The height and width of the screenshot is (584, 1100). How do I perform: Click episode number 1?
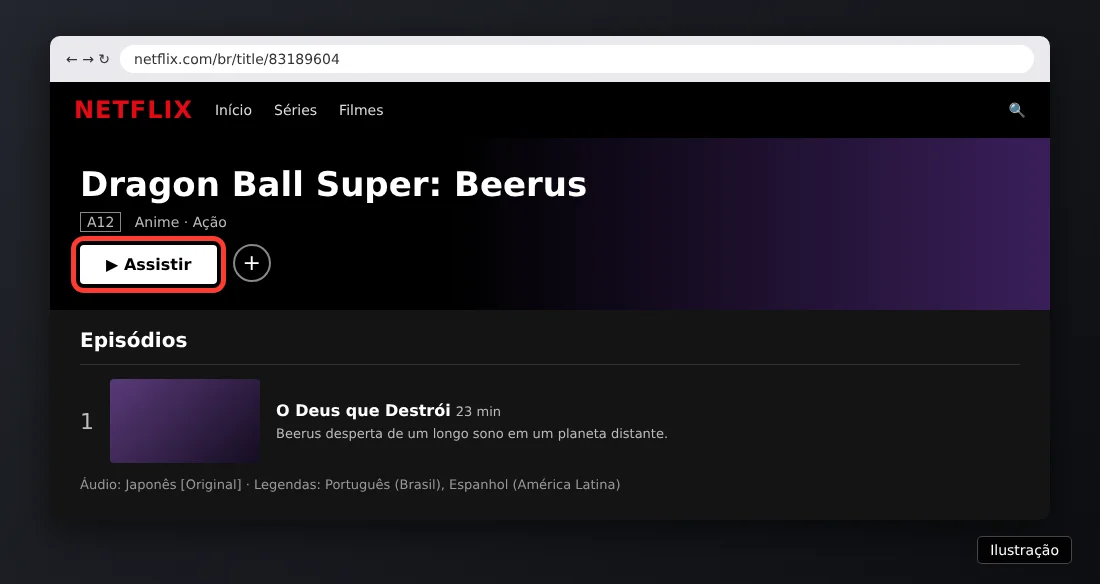pyautogui.click(x=86, y=421)
